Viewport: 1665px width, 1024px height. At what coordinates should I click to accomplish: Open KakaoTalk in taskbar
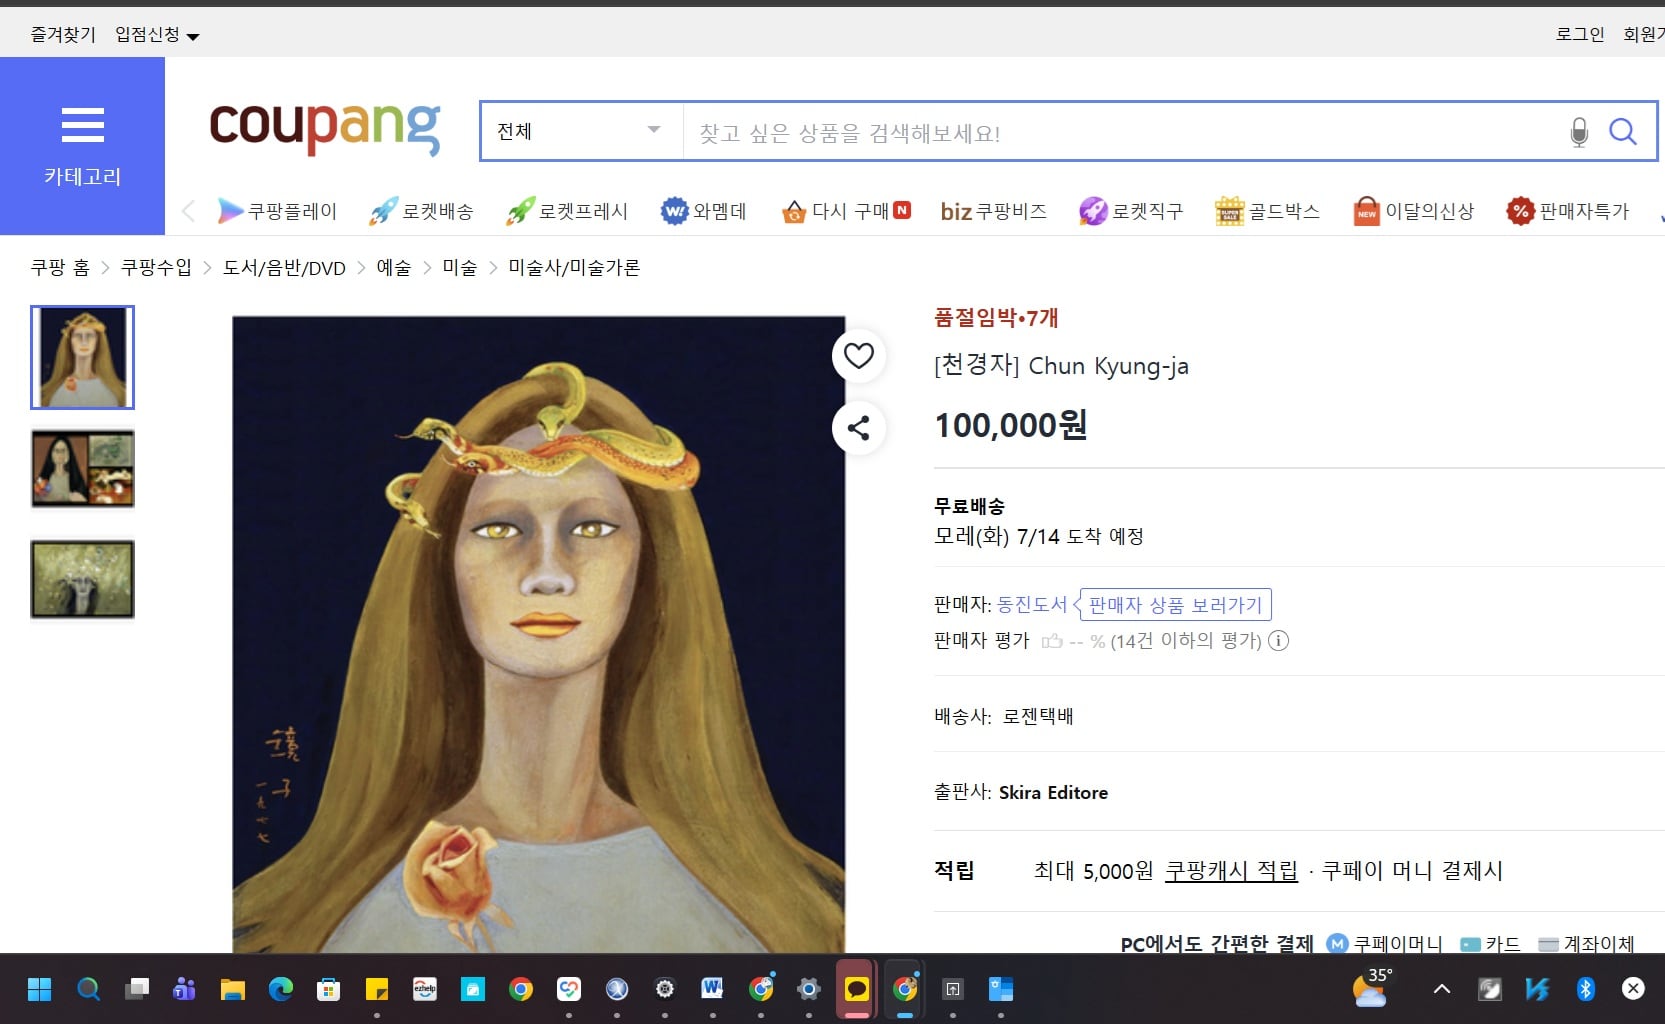856,989
